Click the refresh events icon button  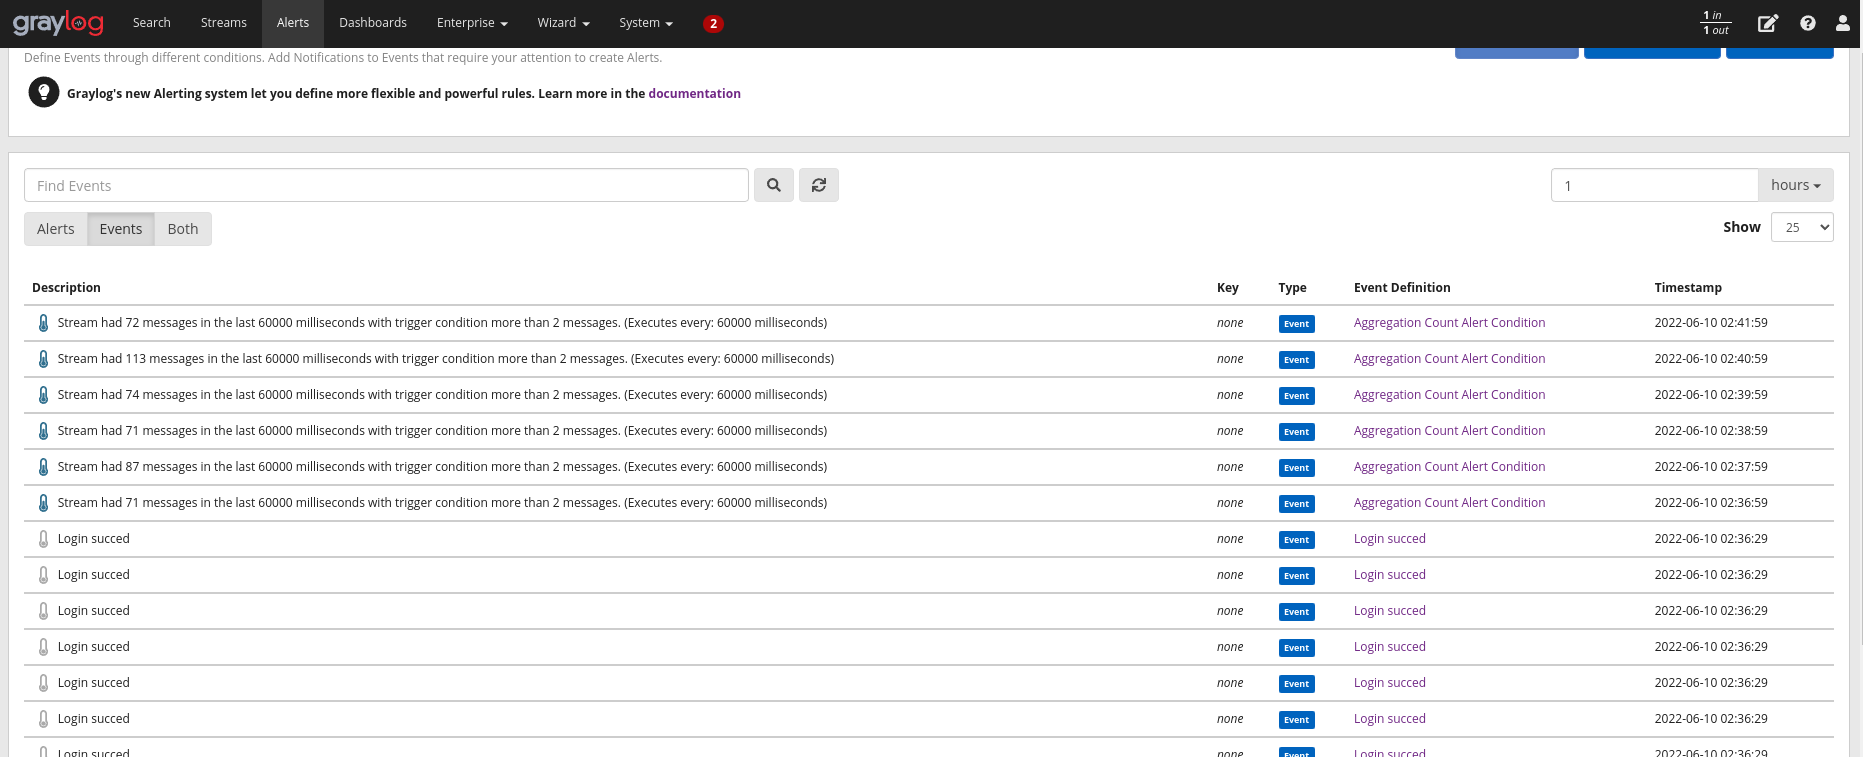818,185
